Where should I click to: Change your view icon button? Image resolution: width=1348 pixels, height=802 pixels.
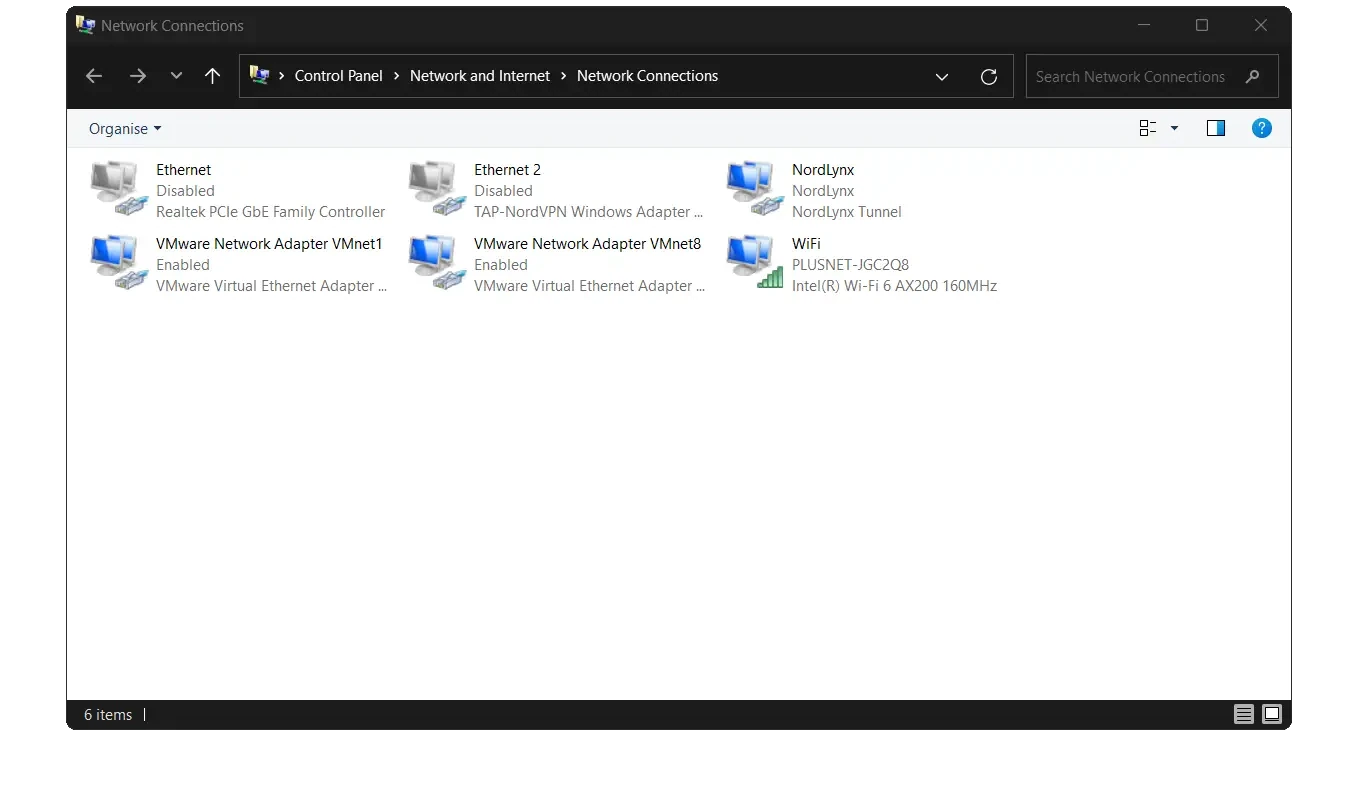tap(1148, 128)
